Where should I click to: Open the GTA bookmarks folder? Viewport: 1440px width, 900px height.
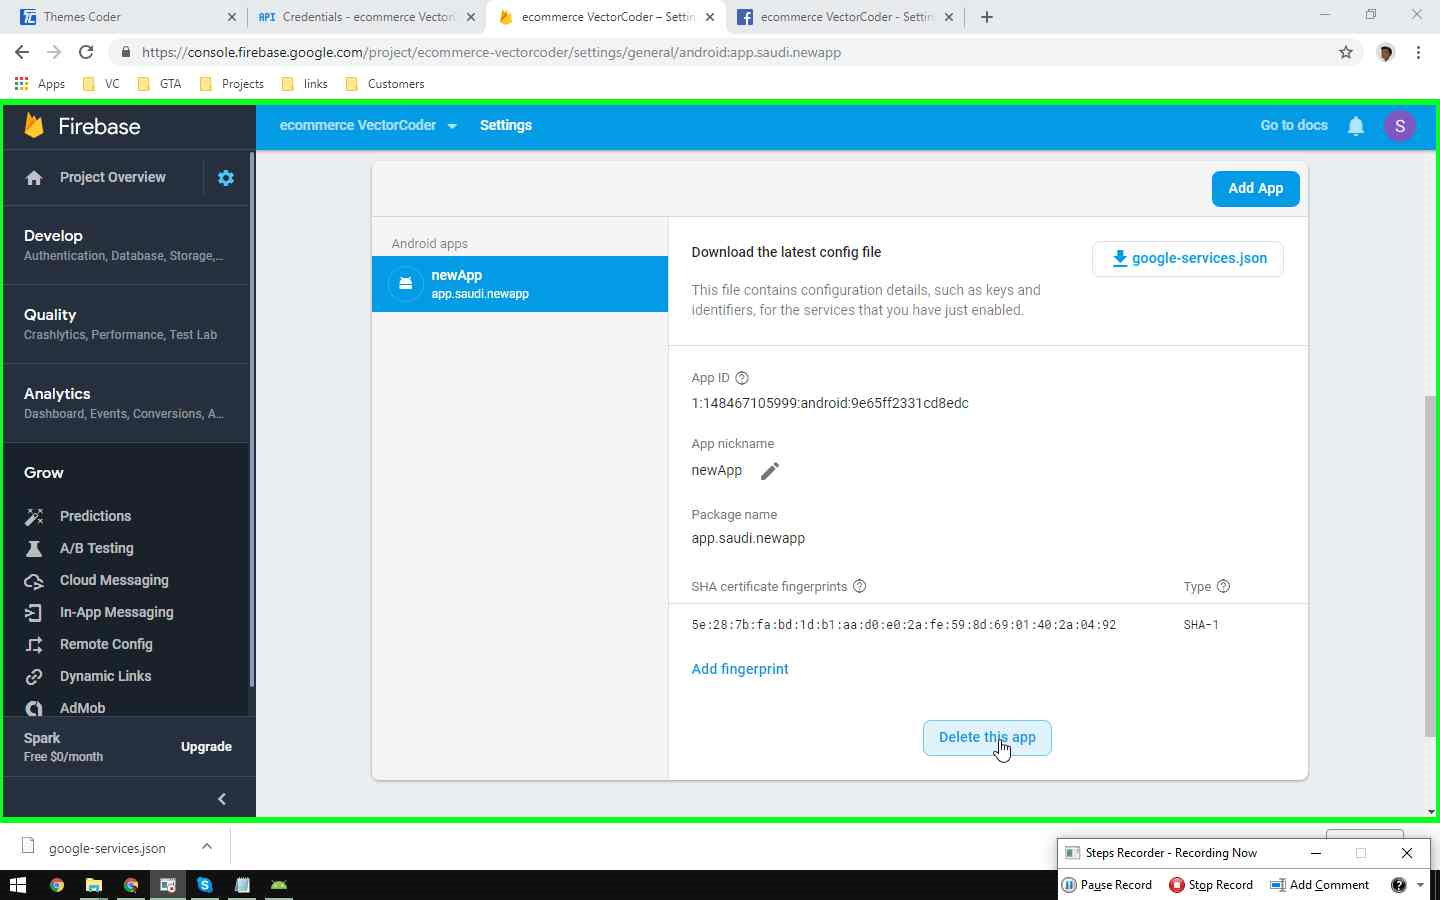coord(160,84)
